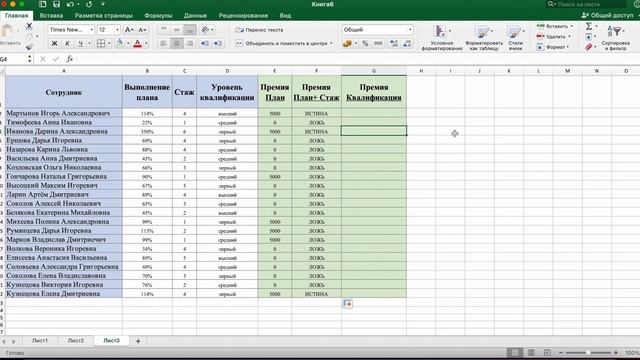Click the Общий доступ share button

tap(608, 15)
